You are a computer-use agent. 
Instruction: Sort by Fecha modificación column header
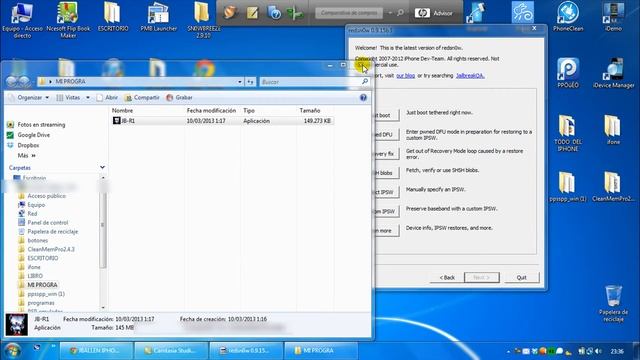coord(211,111)
